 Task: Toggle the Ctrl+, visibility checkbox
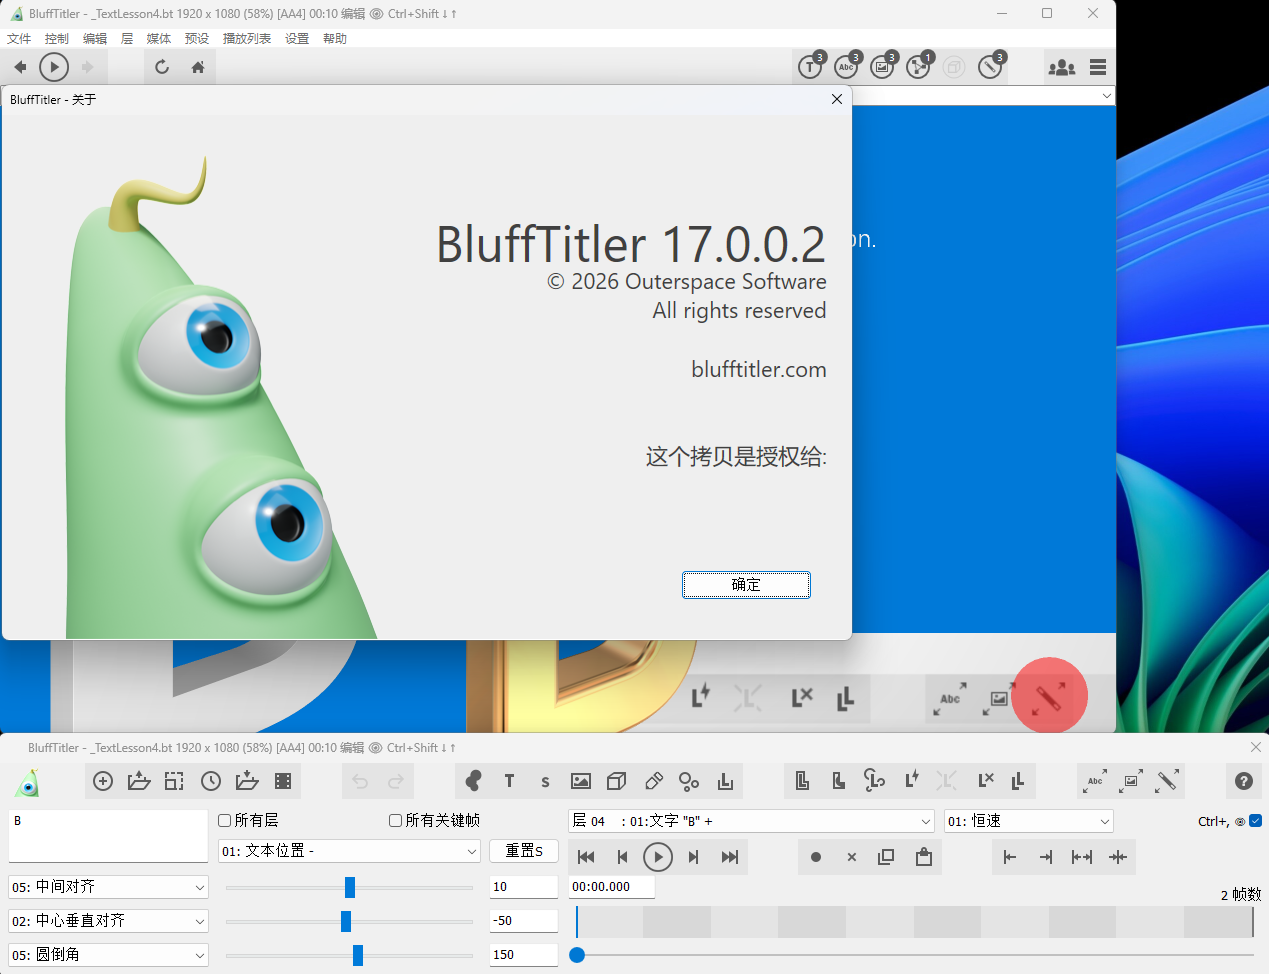pyautogui.click(x=1255, y=821)
